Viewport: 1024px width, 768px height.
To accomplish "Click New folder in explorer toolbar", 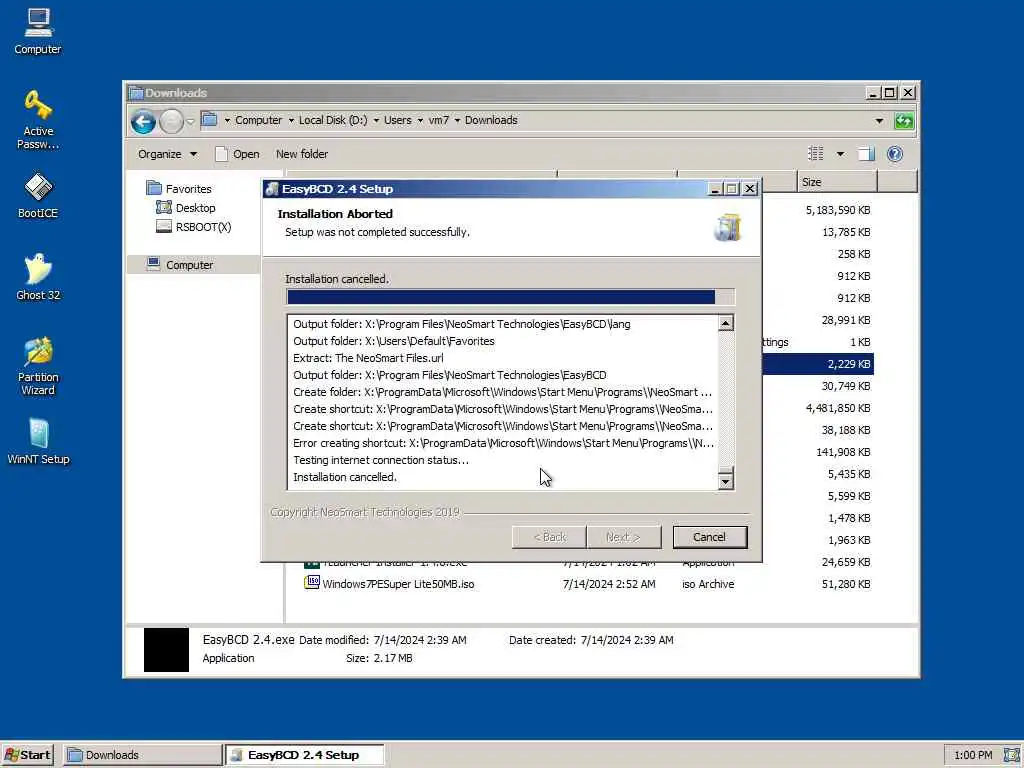I will (x=302, y=154).
